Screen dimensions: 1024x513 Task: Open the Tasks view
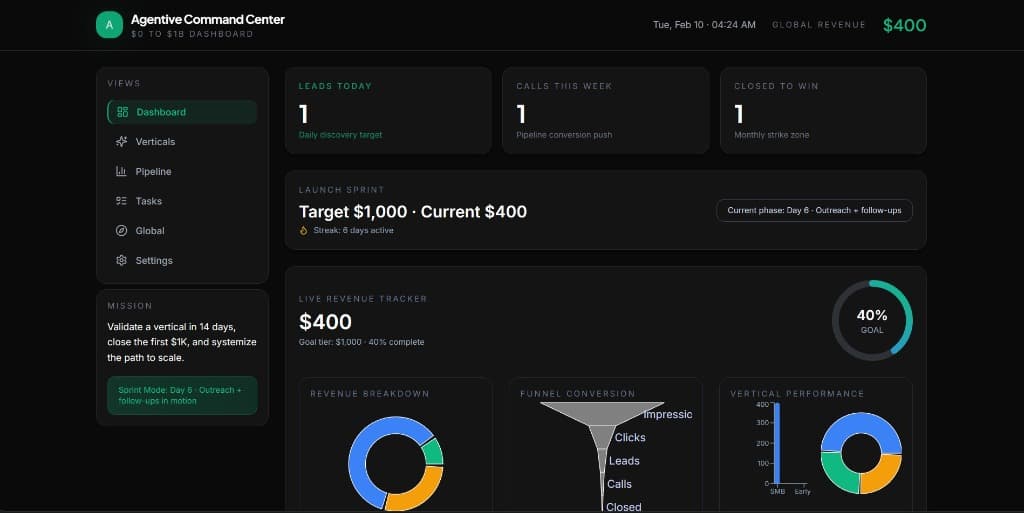(148, 201)
